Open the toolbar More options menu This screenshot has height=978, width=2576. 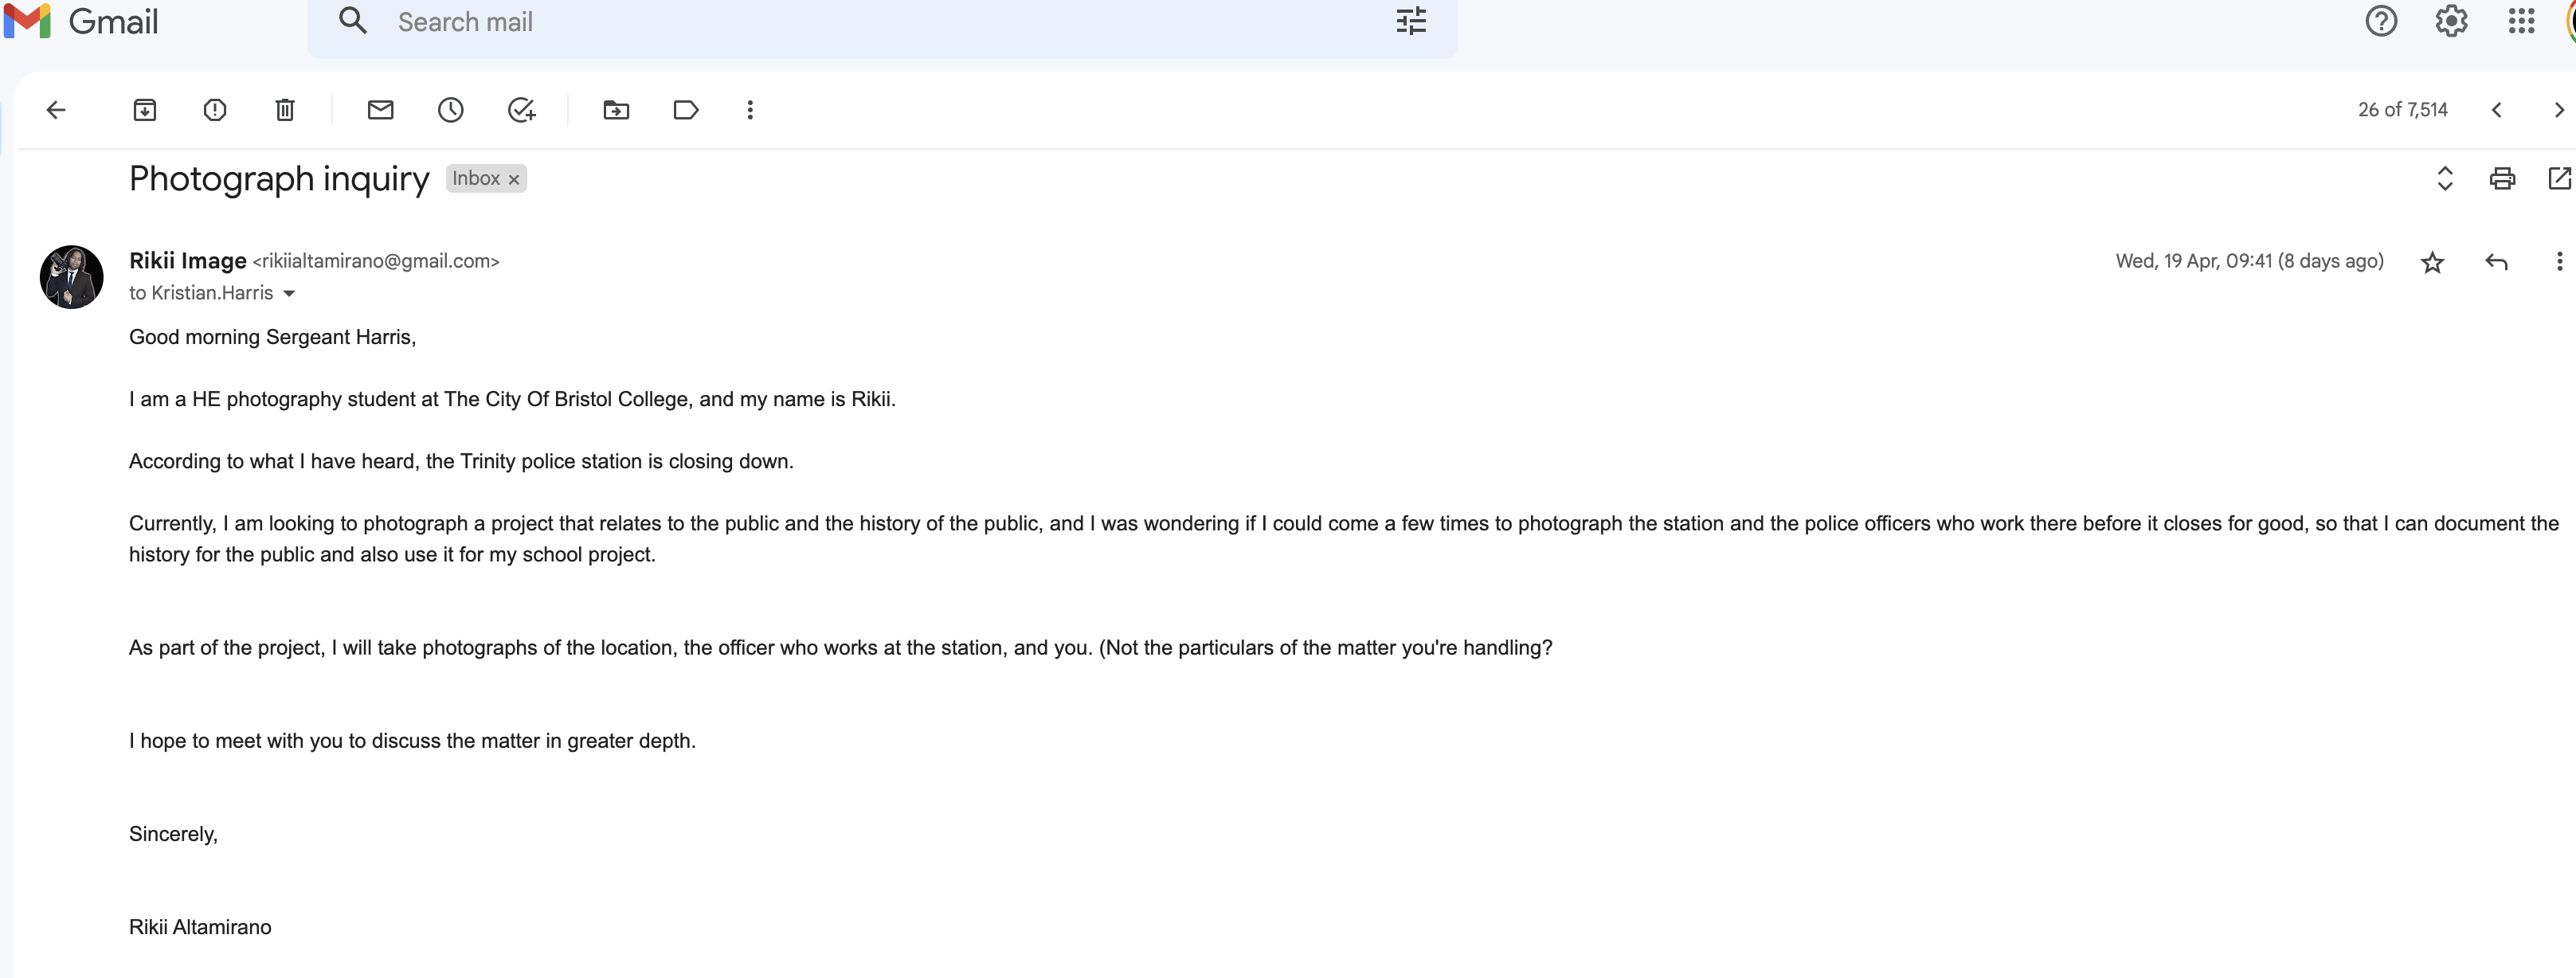point(750,110)
